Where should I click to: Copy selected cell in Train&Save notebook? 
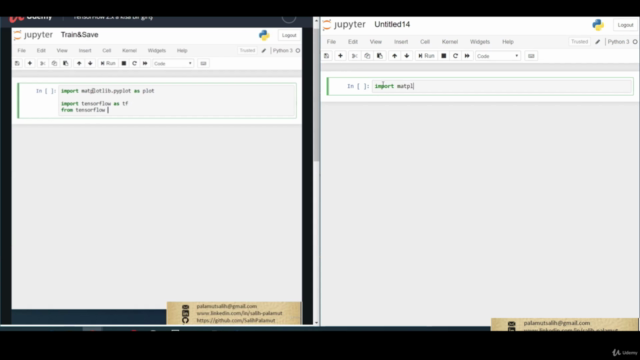(54, 63)
